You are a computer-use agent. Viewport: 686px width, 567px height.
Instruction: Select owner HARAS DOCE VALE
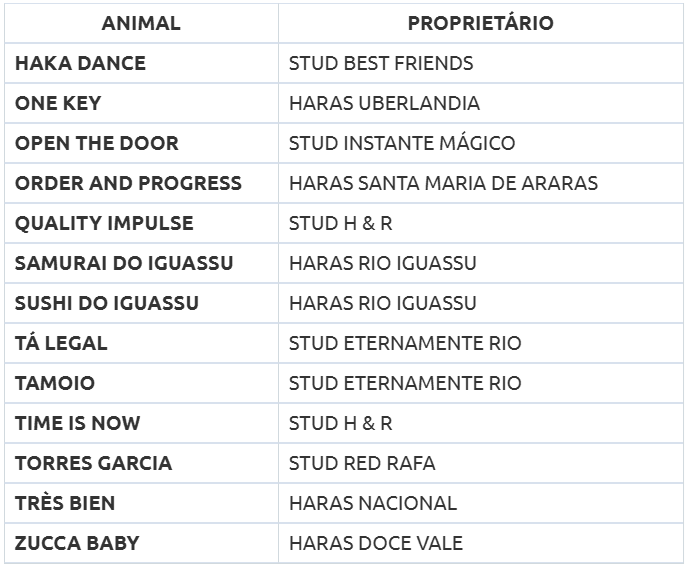pyautogui.click(x=375, y=543)
